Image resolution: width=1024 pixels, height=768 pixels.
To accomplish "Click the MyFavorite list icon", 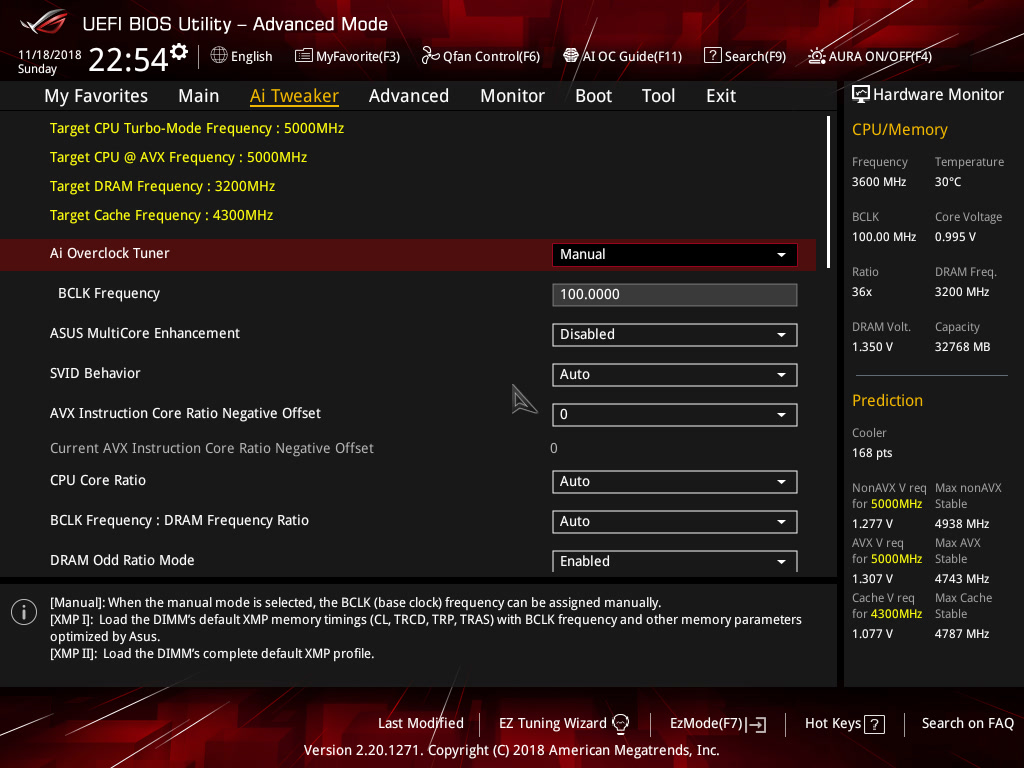I will (304, 56).
